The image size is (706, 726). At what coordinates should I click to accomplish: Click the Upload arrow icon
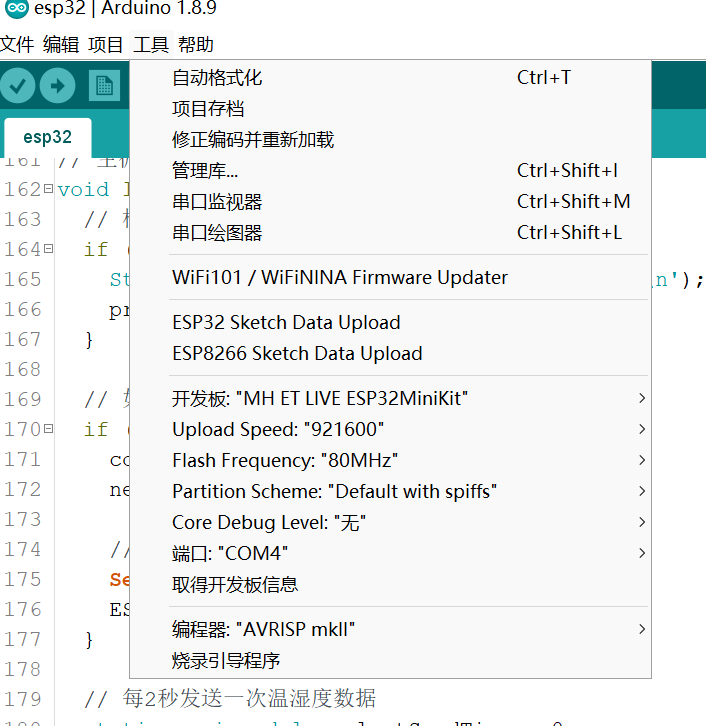click(x=57, y=85)
